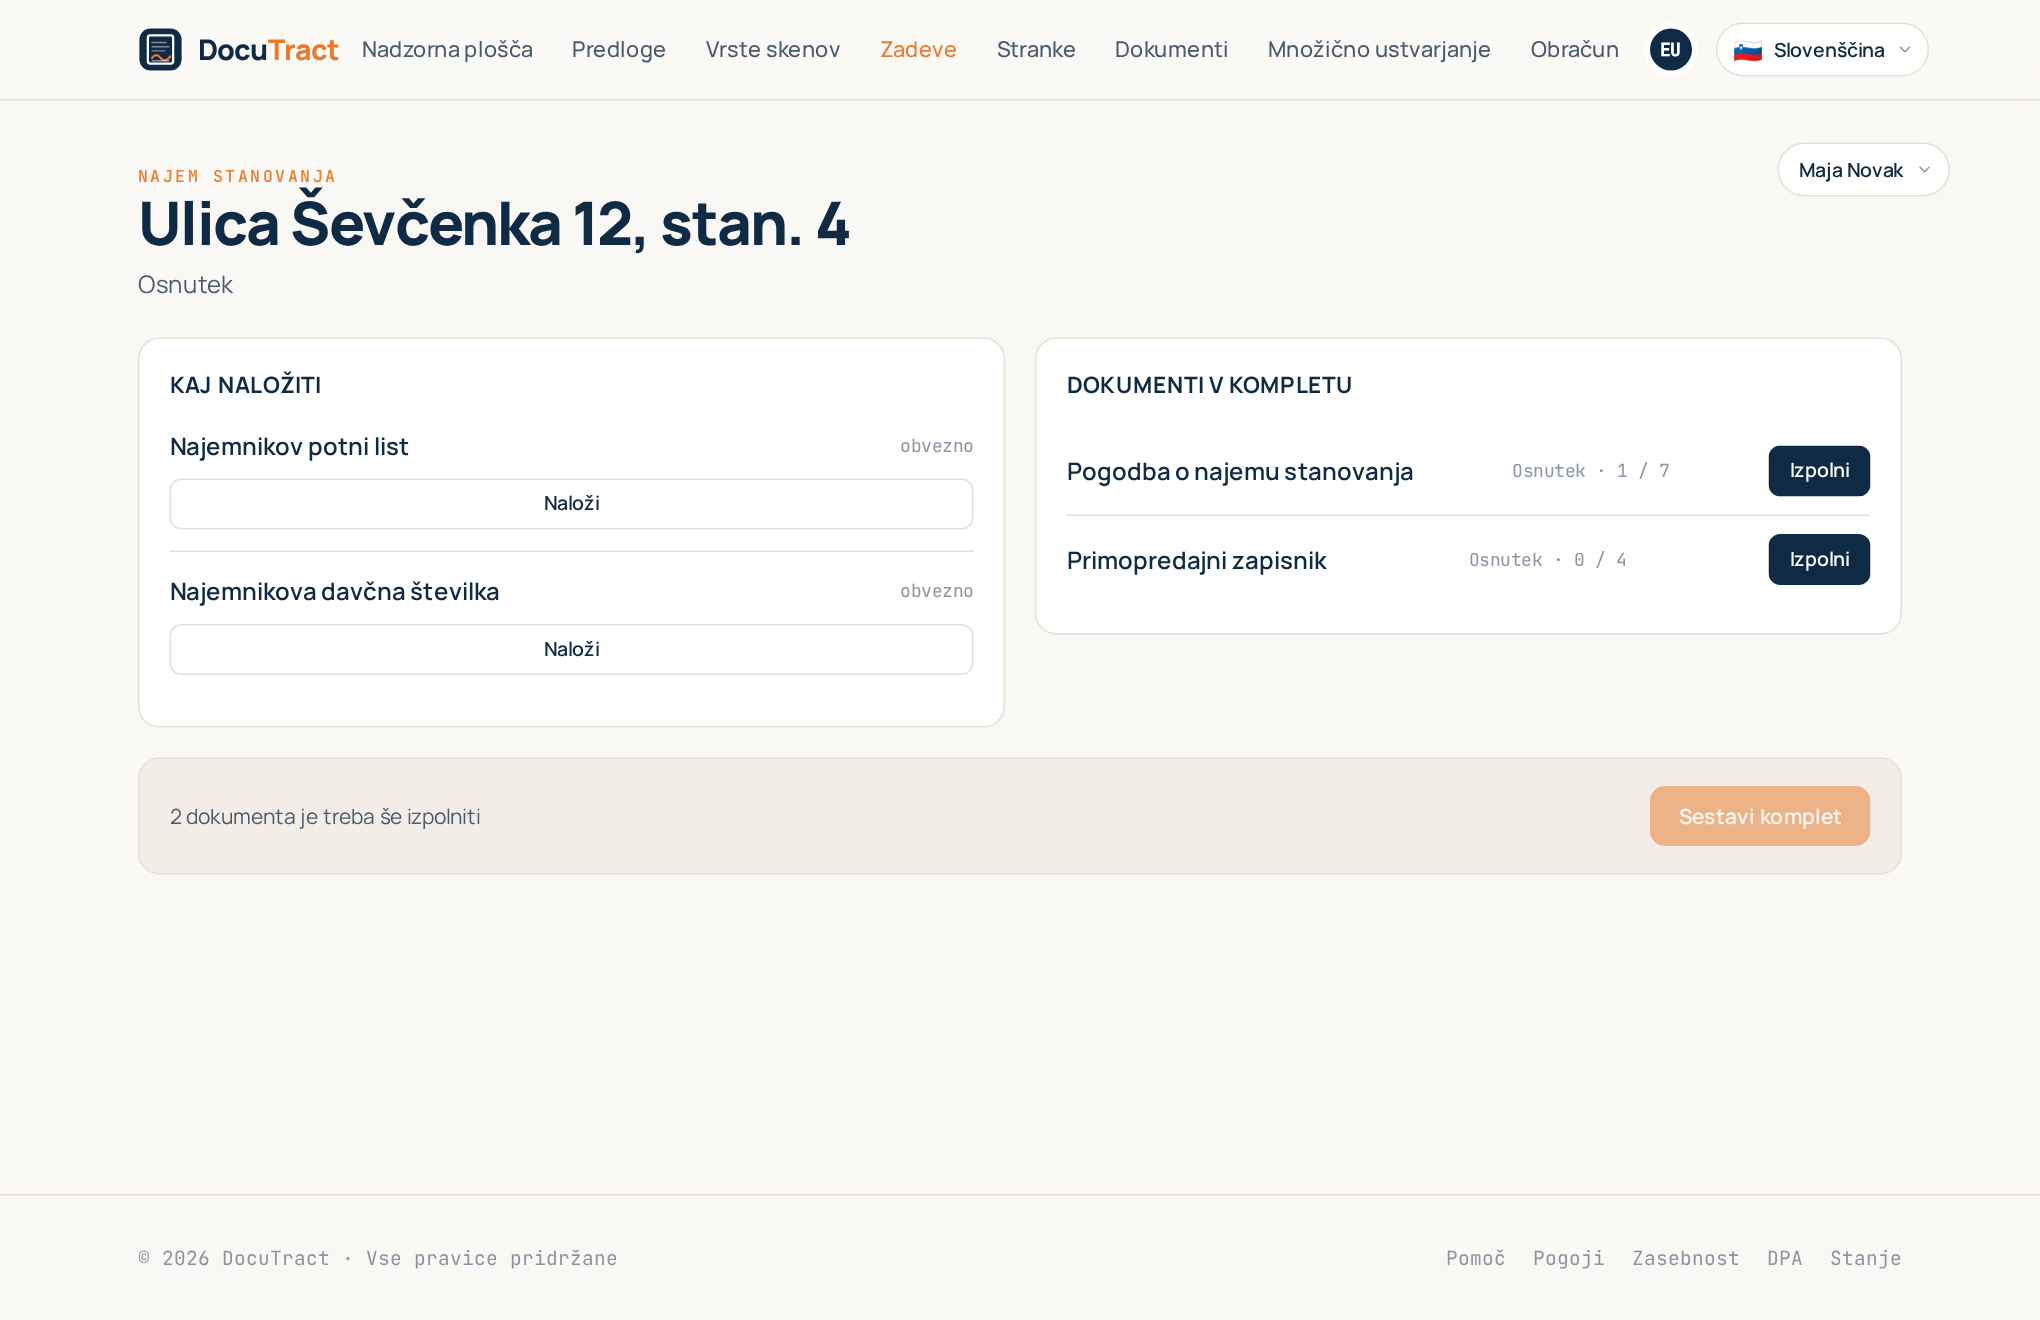The height and width of the screenshot is (1320, 2040).
Task: Open the Predloge menu item
Action: [x=619, y=50]
